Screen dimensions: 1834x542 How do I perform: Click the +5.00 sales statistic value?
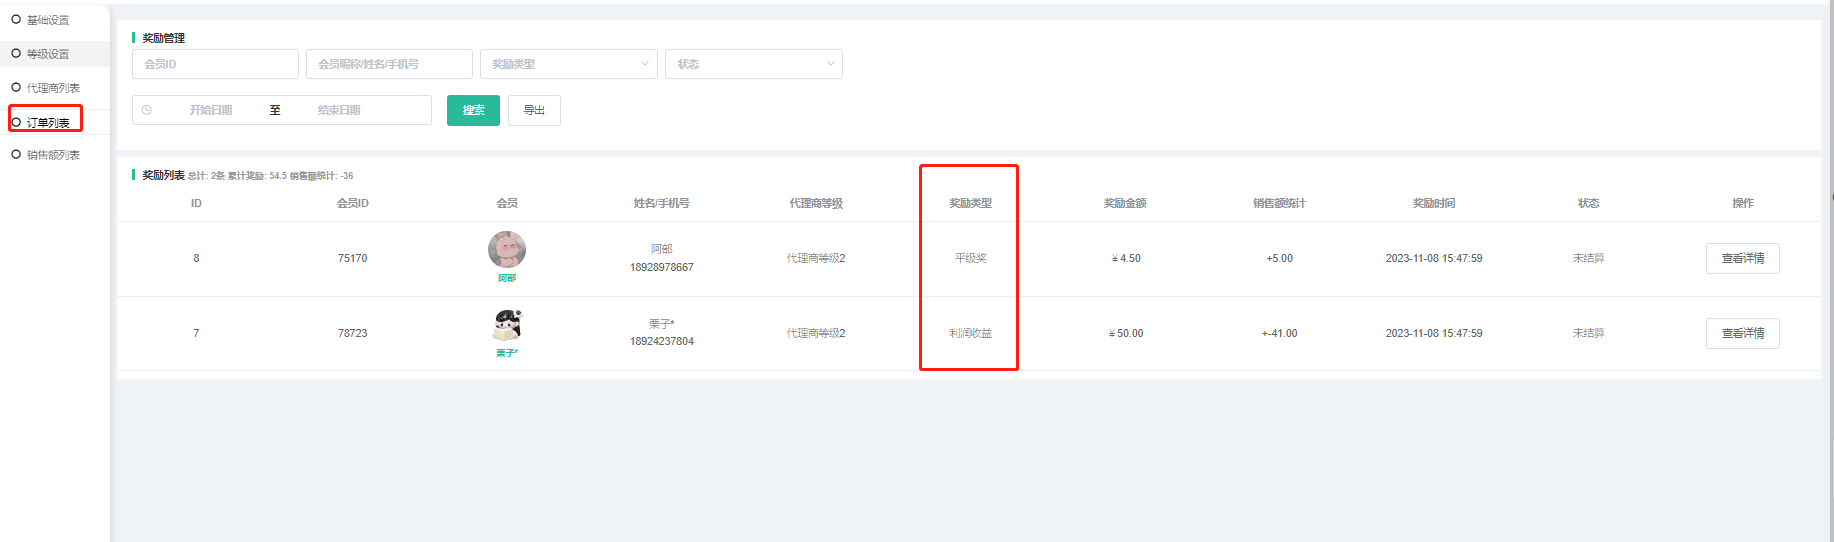[x=1279, y=258]
